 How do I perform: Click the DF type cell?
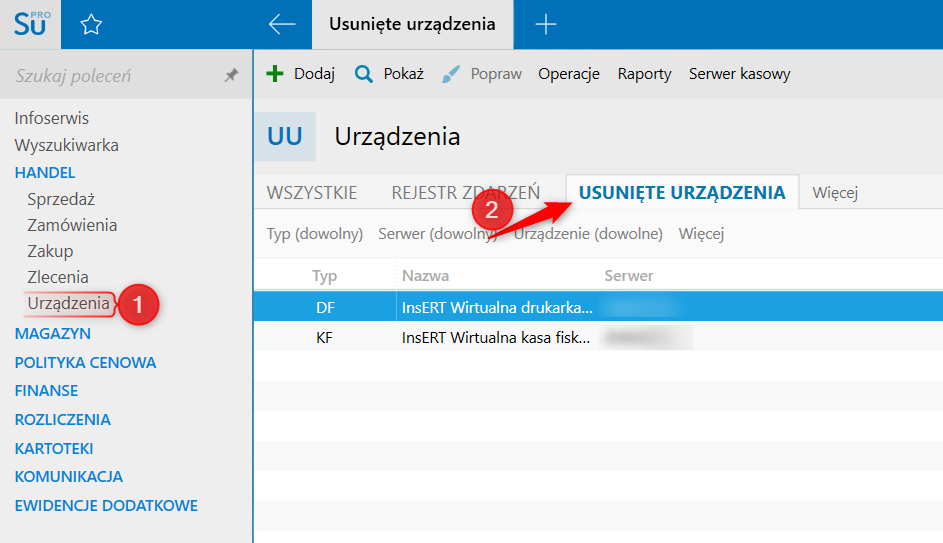pyautogui.click(x=325, y=307)
